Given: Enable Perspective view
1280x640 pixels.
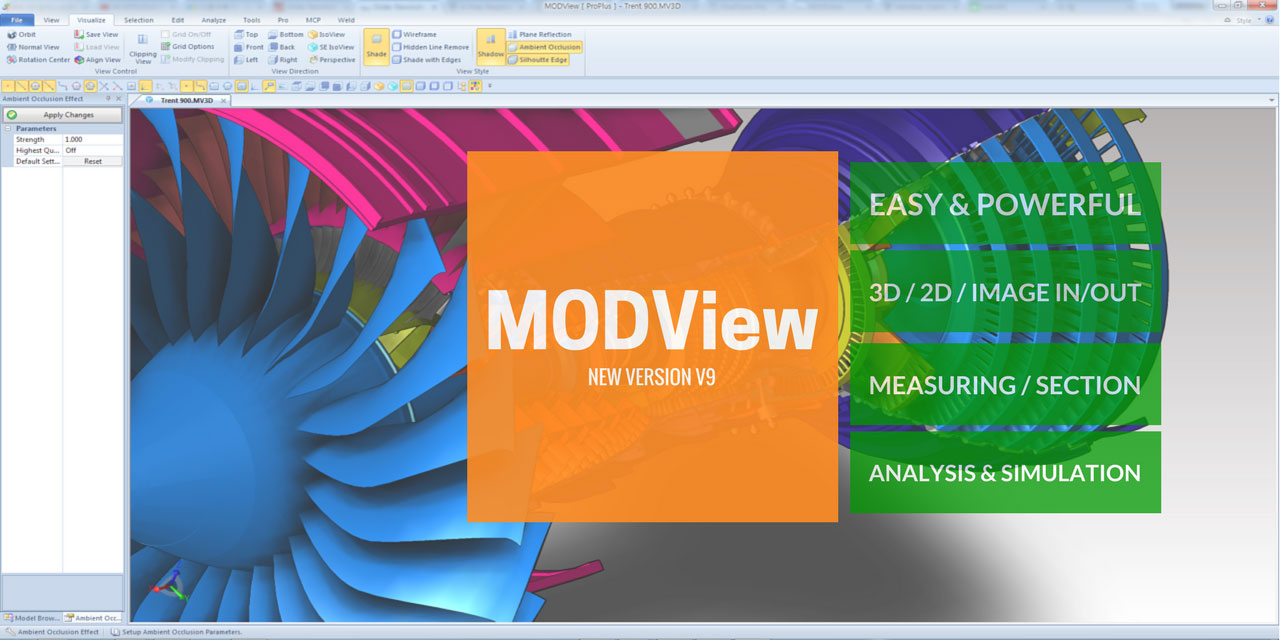Looking at the screenshot, I should pyautogui.click(x=331, y=59).
